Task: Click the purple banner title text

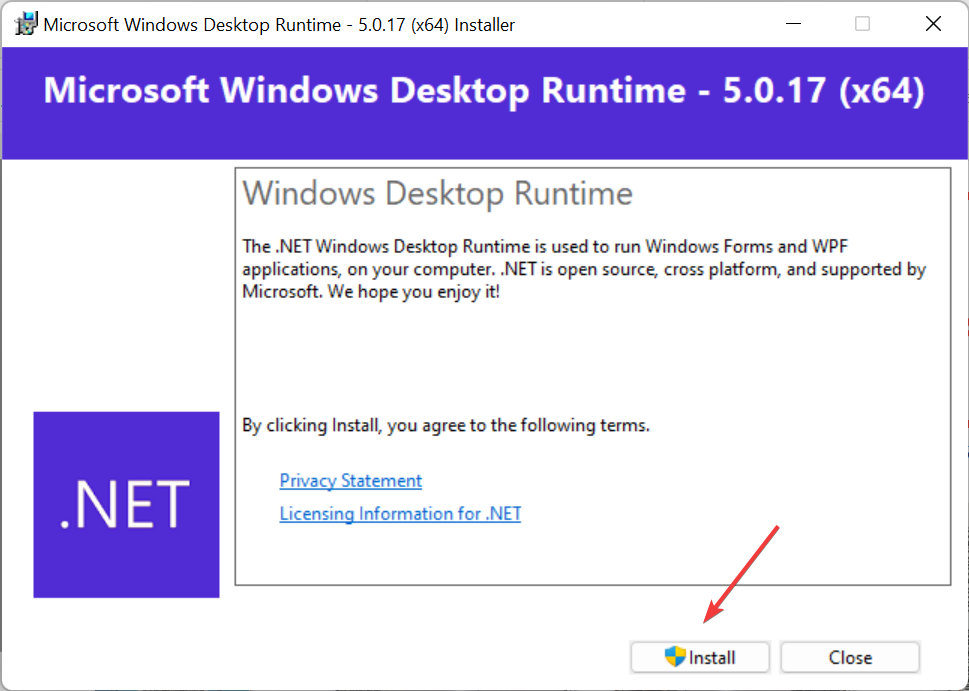Action: coord(484,91)
